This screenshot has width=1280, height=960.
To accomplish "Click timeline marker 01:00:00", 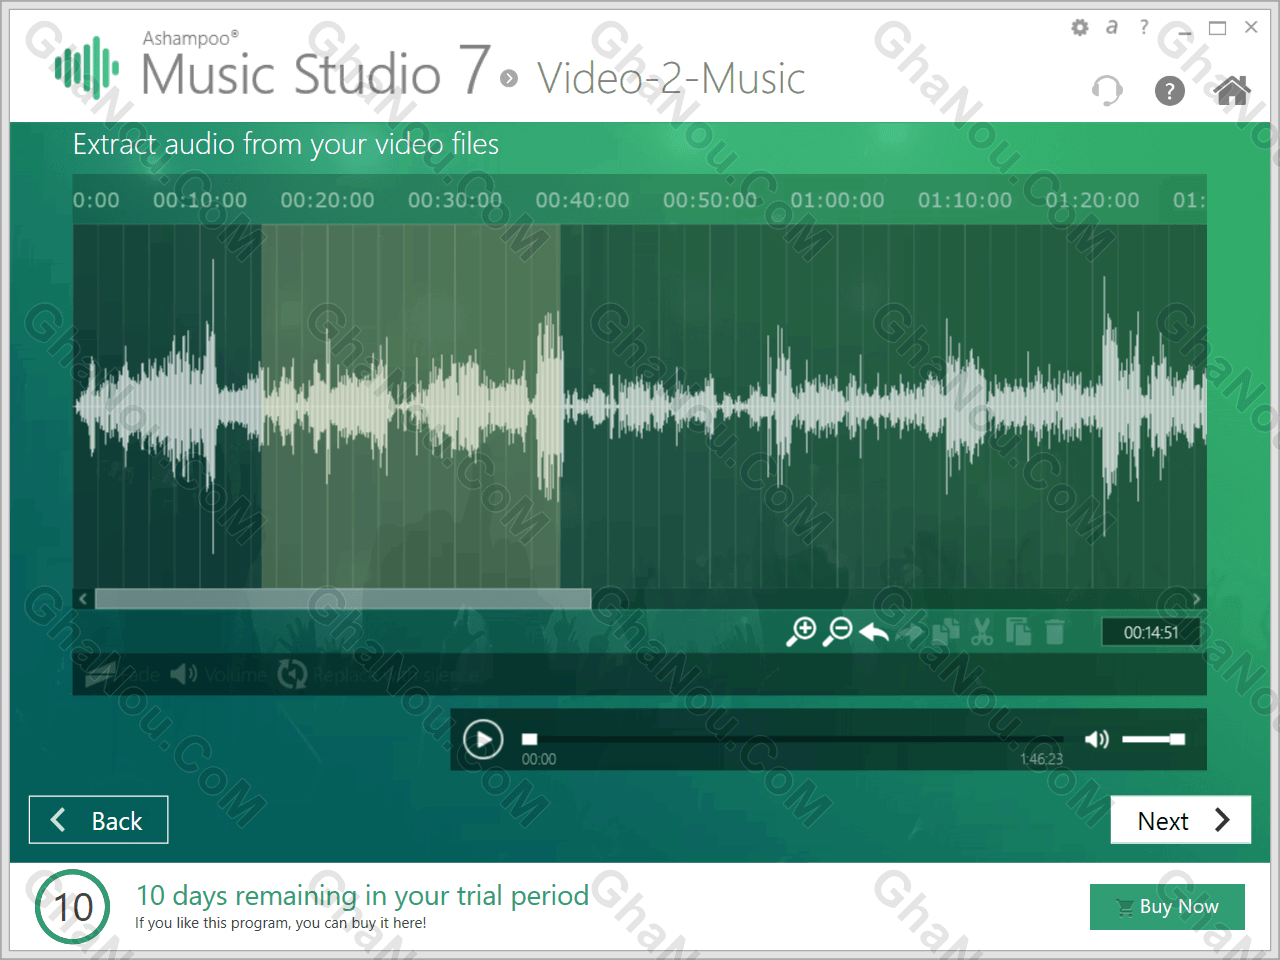I will click(x=837, y=200).
